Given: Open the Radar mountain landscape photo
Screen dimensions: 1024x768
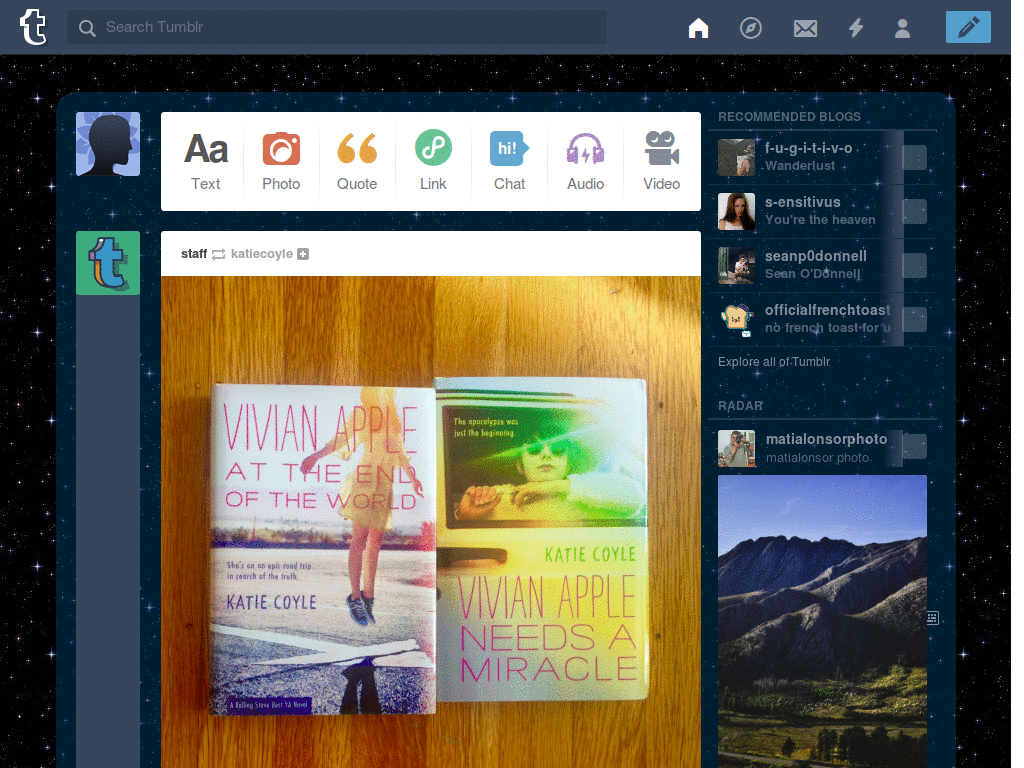Looking at the screenshot, I should point(822,622).
